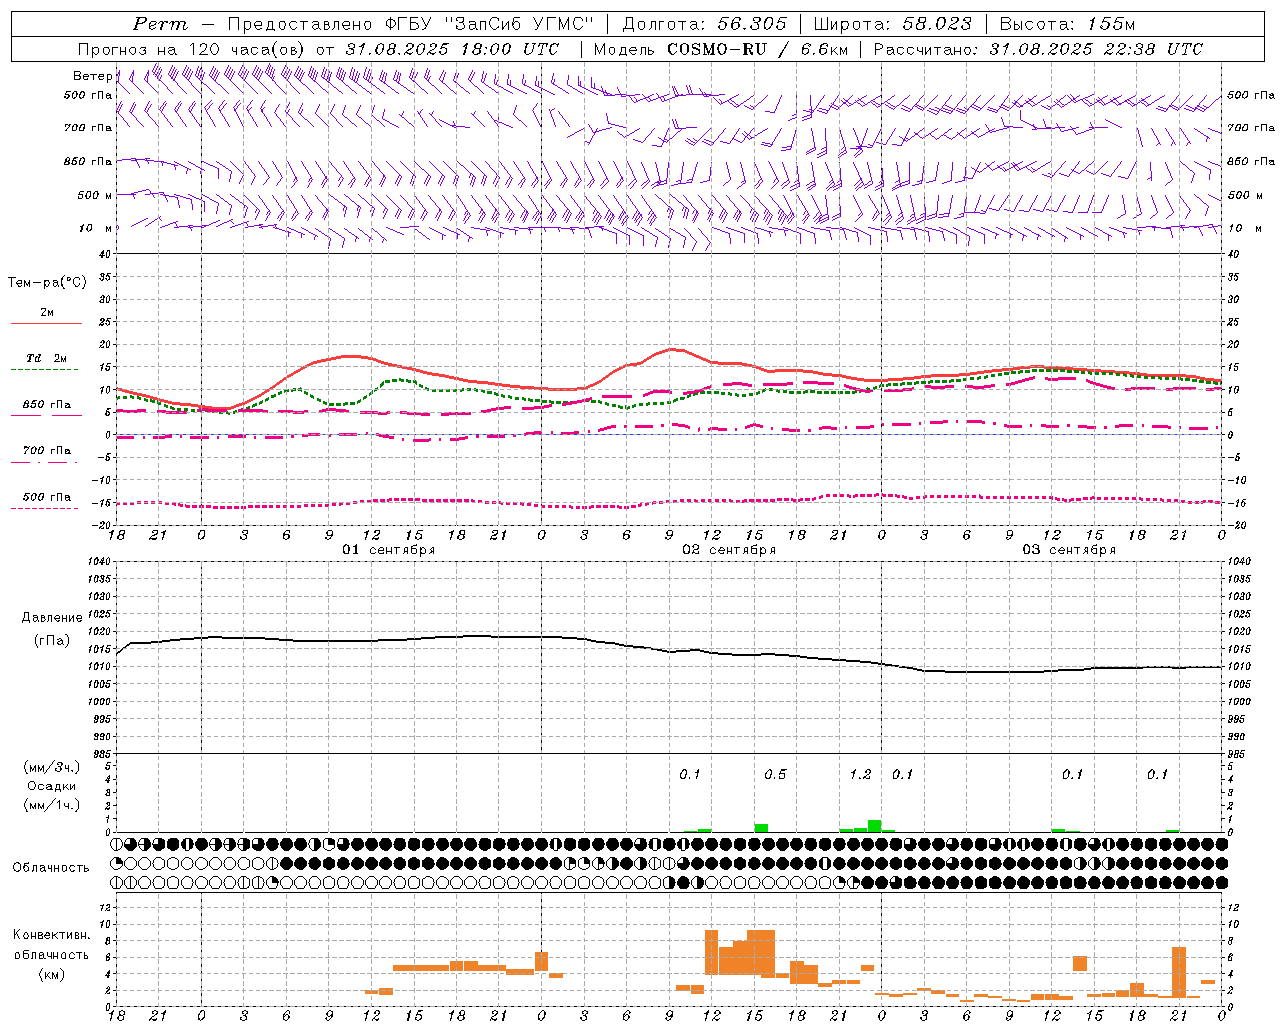Click the 1040 tick on the left pressure axis
Image resolution: width=1280 pixels, height=1024 pixels.
click(x=98, y=562)
